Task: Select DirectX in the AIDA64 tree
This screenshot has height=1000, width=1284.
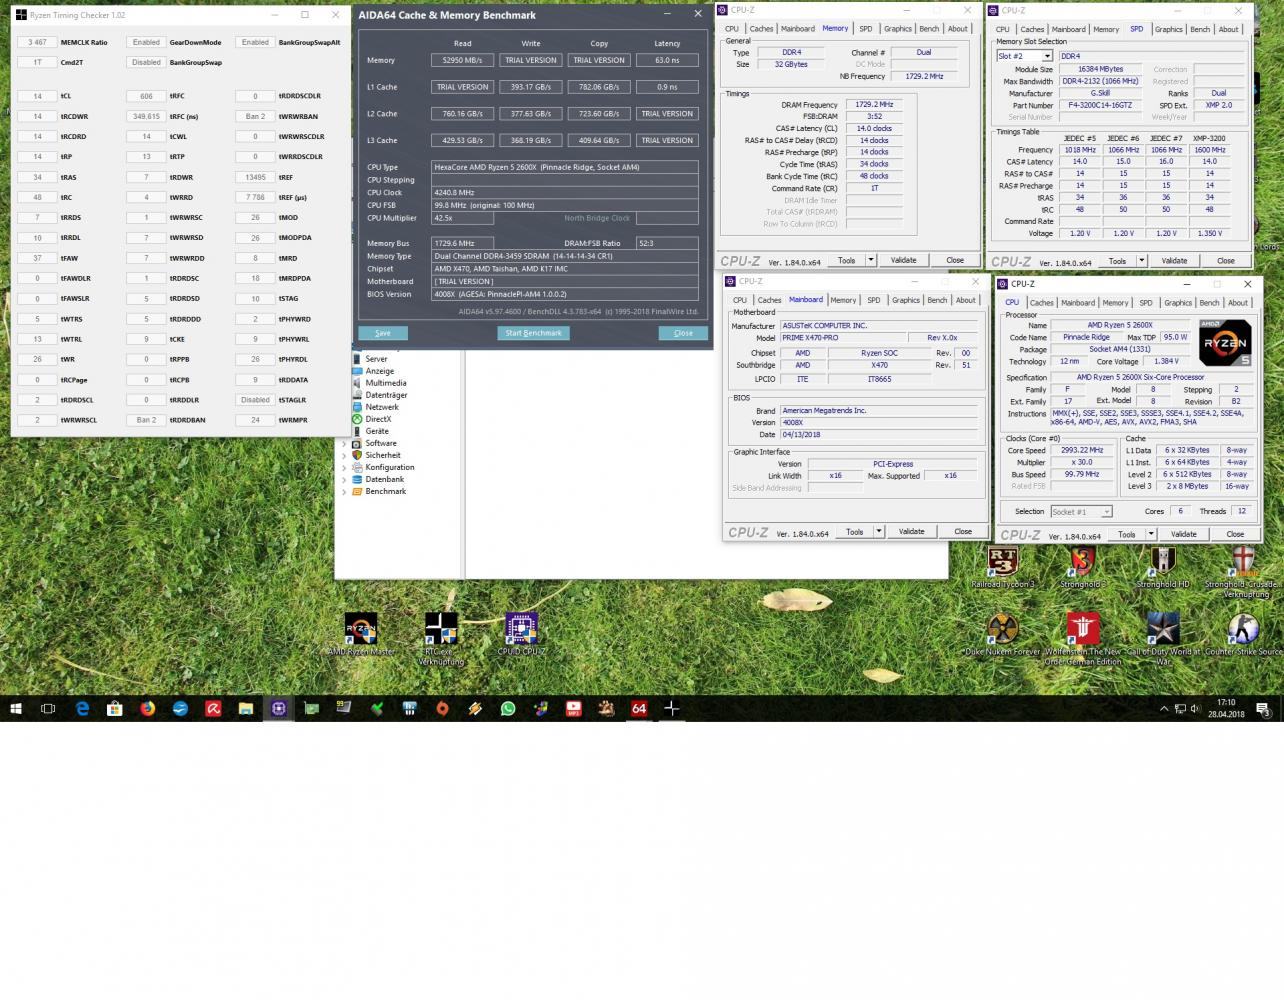Action: click(378, 419)
